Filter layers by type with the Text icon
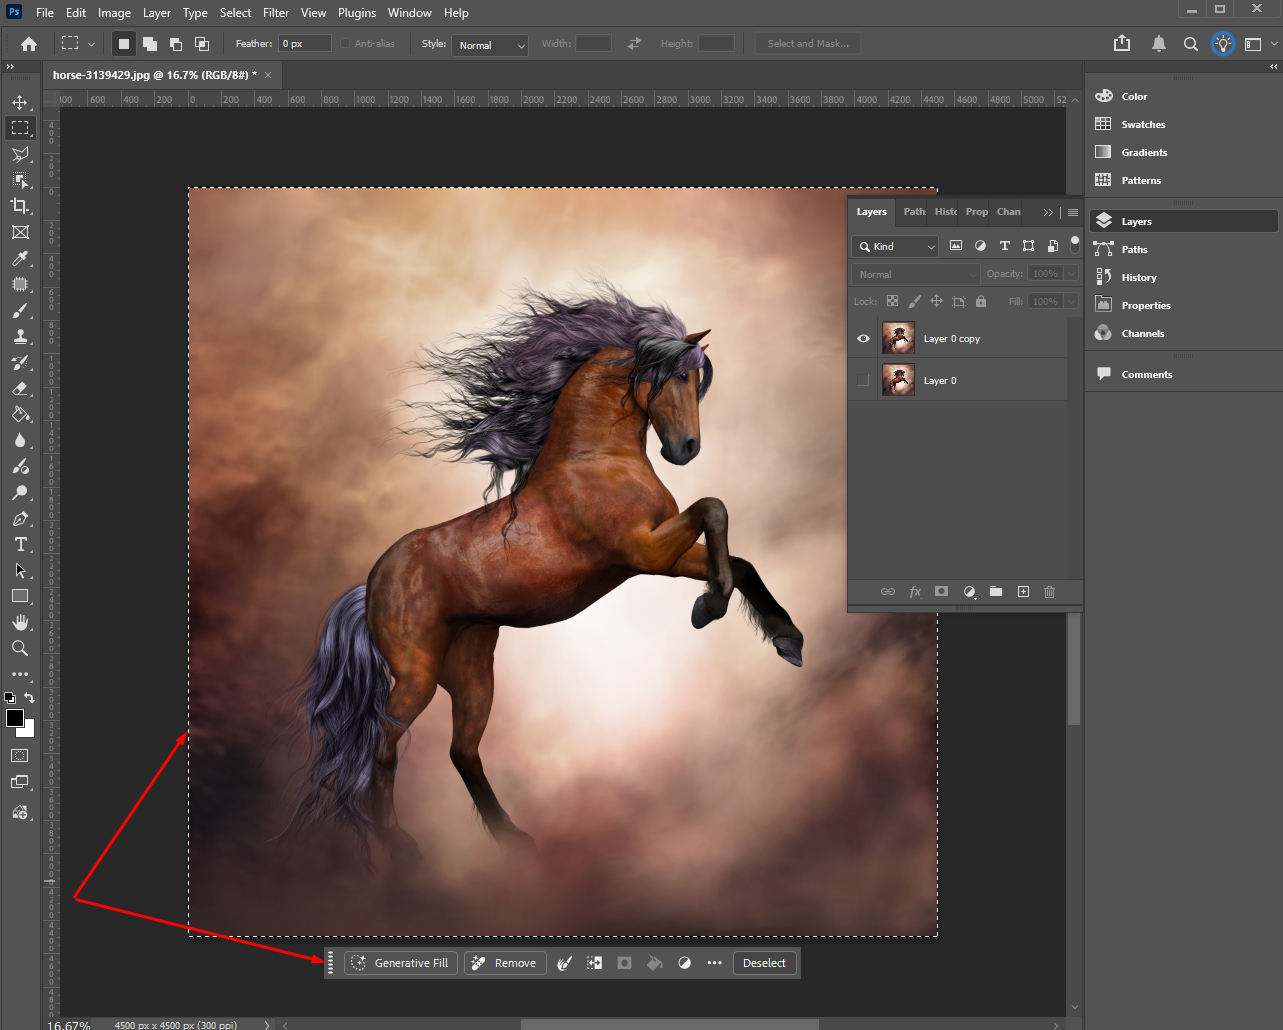The width and height of the screenshot is (1283, 1030). [1004, 245]
